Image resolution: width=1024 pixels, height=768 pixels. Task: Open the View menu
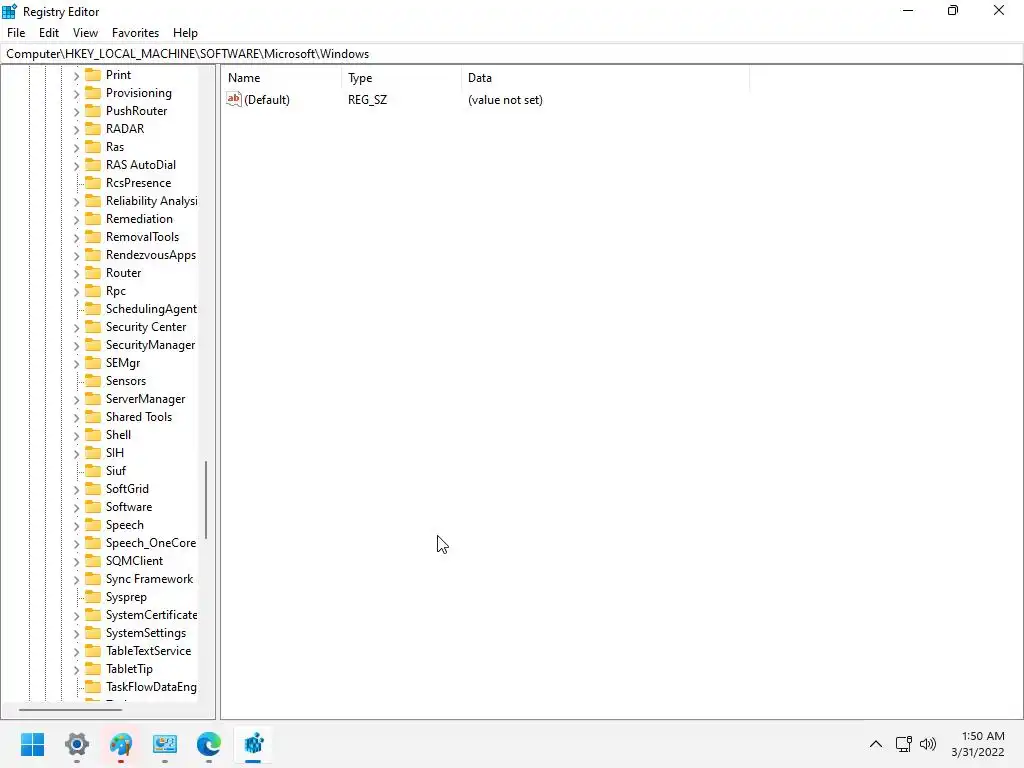point(85,33)
